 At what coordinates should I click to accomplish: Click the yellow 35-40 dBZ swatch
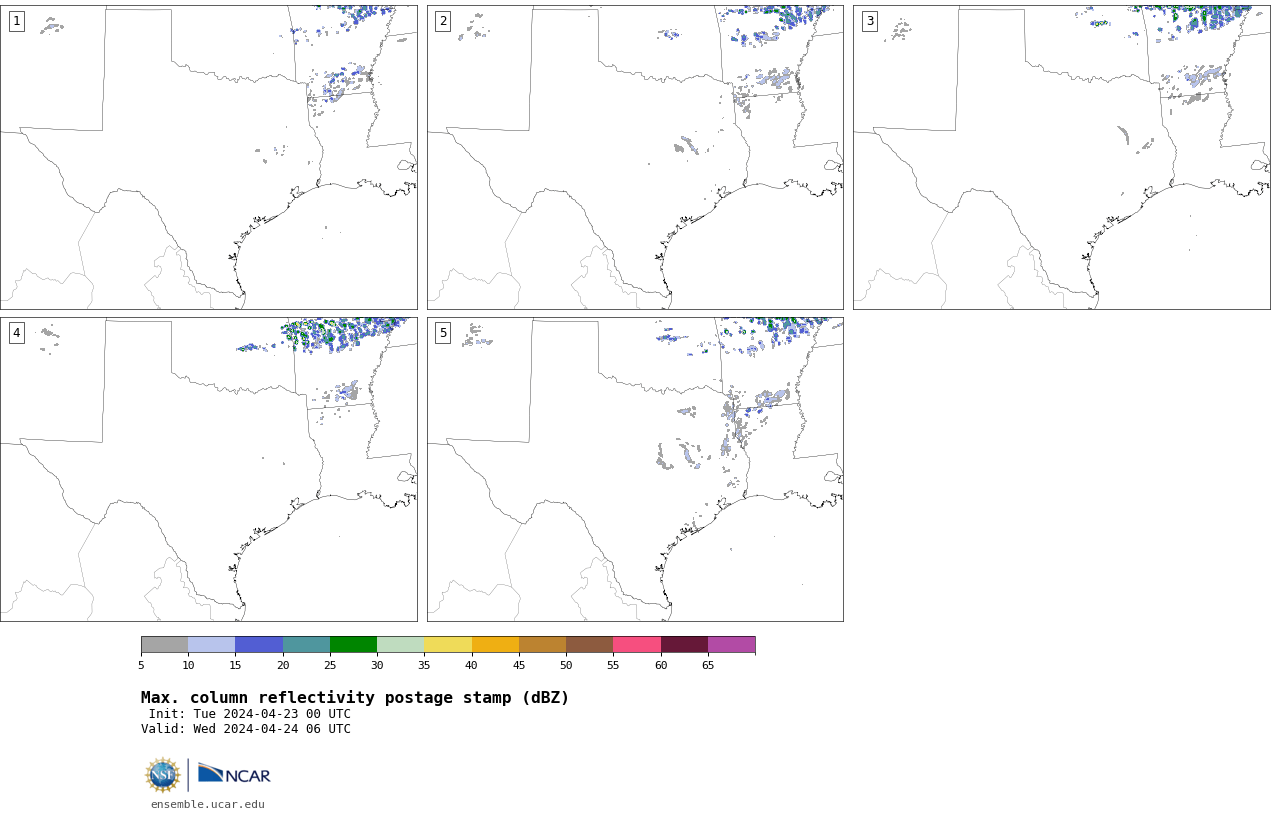click(448, 644)
